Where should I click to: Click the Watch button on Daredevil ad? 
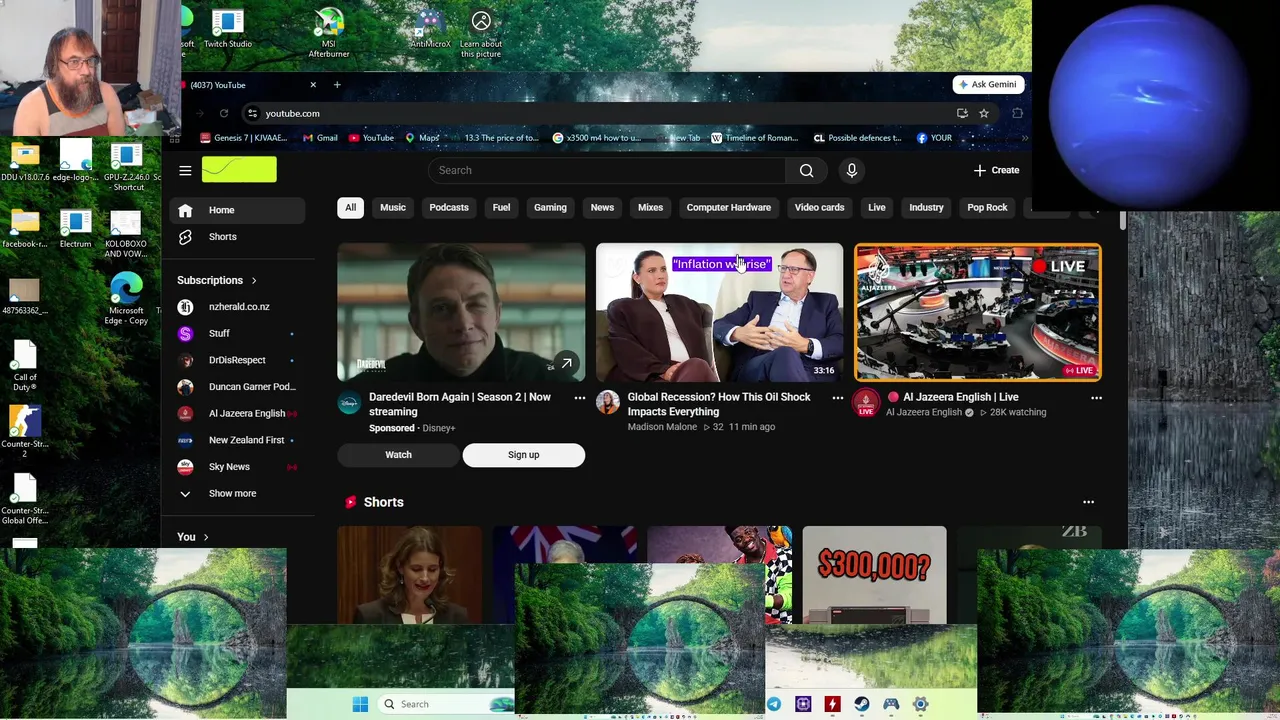point(398,455)
